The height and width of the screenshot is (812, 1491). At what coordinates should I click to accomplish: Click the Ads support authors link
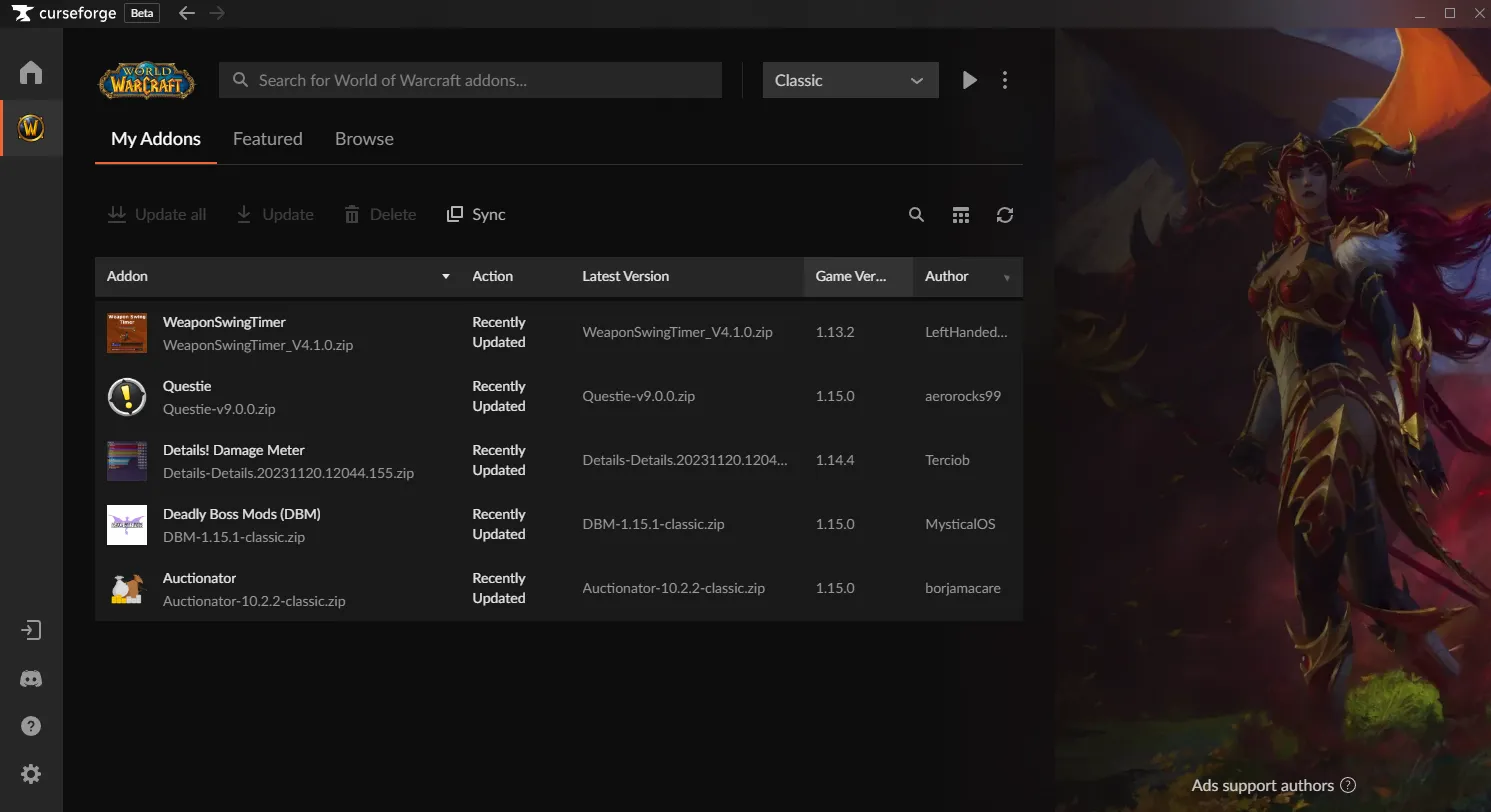(1262, 785)
